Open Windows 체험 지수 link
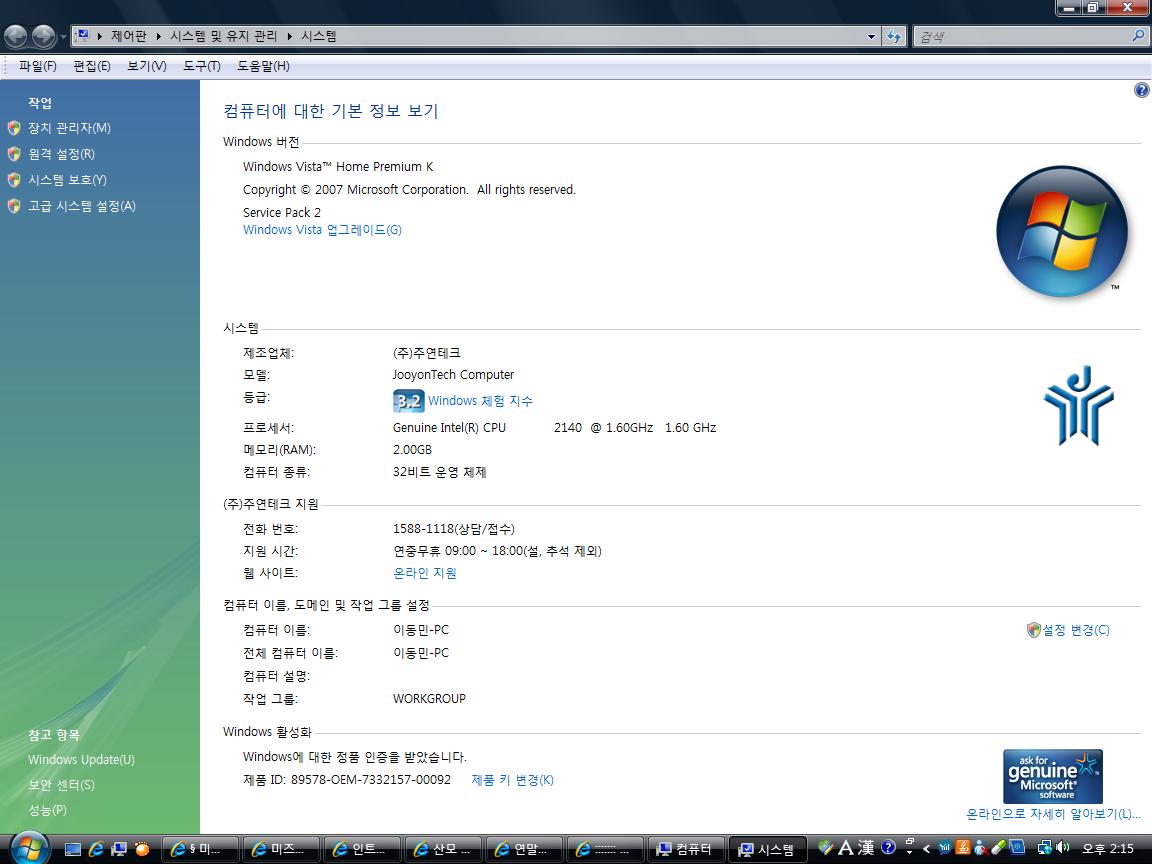Viewport: 1152px width, 864px height. 480,400
